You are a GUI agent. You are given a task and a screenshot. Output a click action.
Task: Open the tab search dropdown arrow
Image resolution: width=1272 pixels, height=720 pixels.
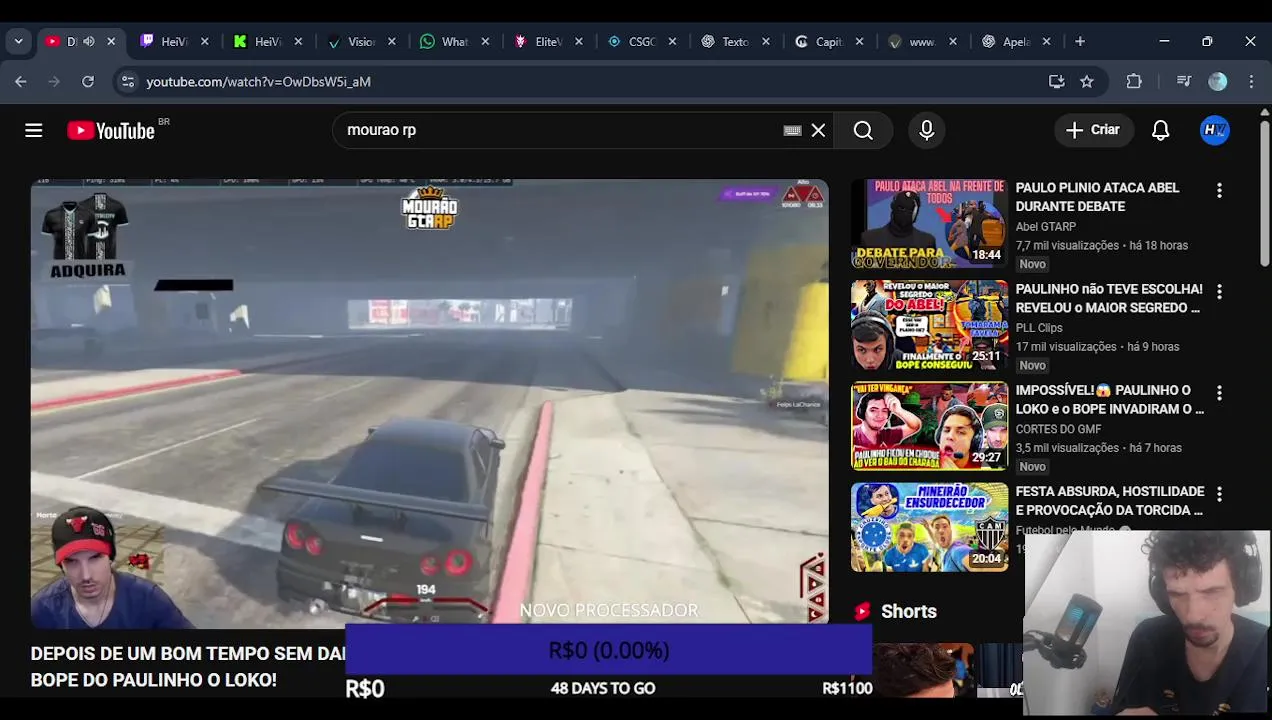pyautogui.click(x=18, y=41)
